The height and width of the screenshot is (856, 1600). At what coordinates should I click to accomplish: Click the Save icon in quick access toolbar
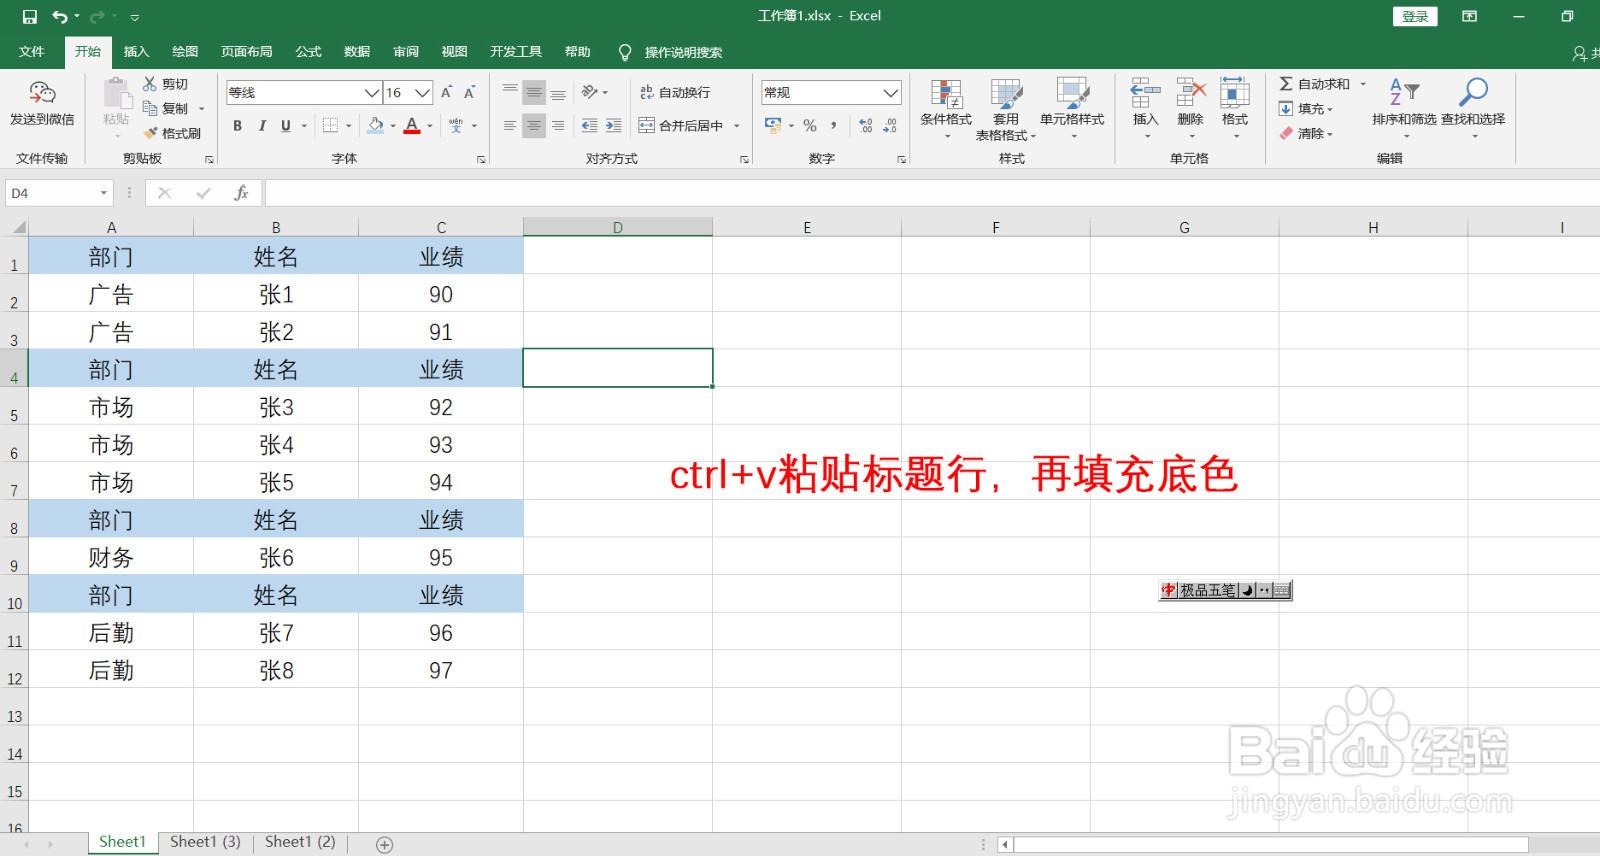click(x=29, y=16)
